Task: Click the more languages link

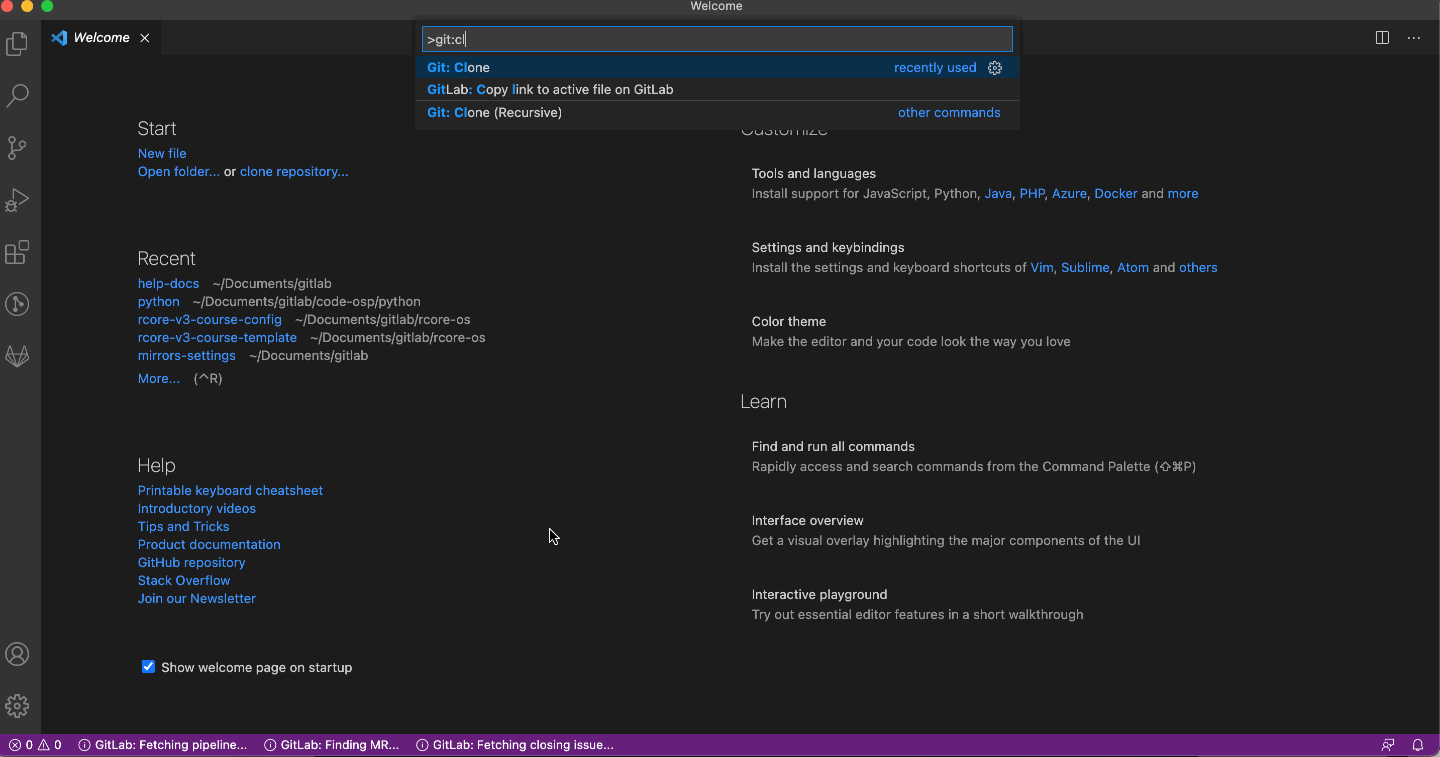Action: coord(1182,194)
